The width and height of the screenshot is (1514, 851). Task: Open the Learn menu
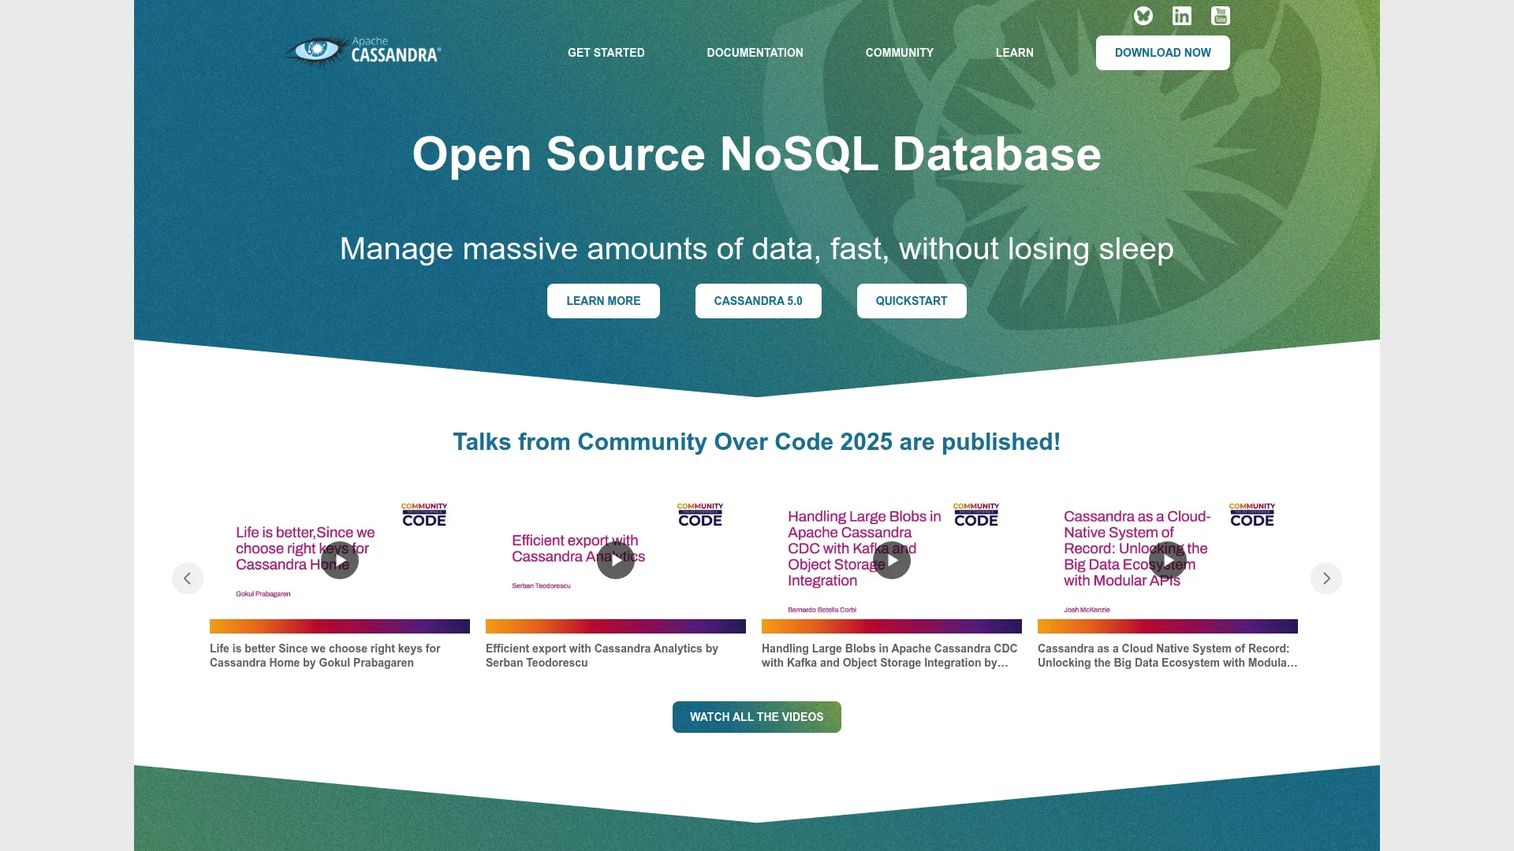[x=1014, y=53]
